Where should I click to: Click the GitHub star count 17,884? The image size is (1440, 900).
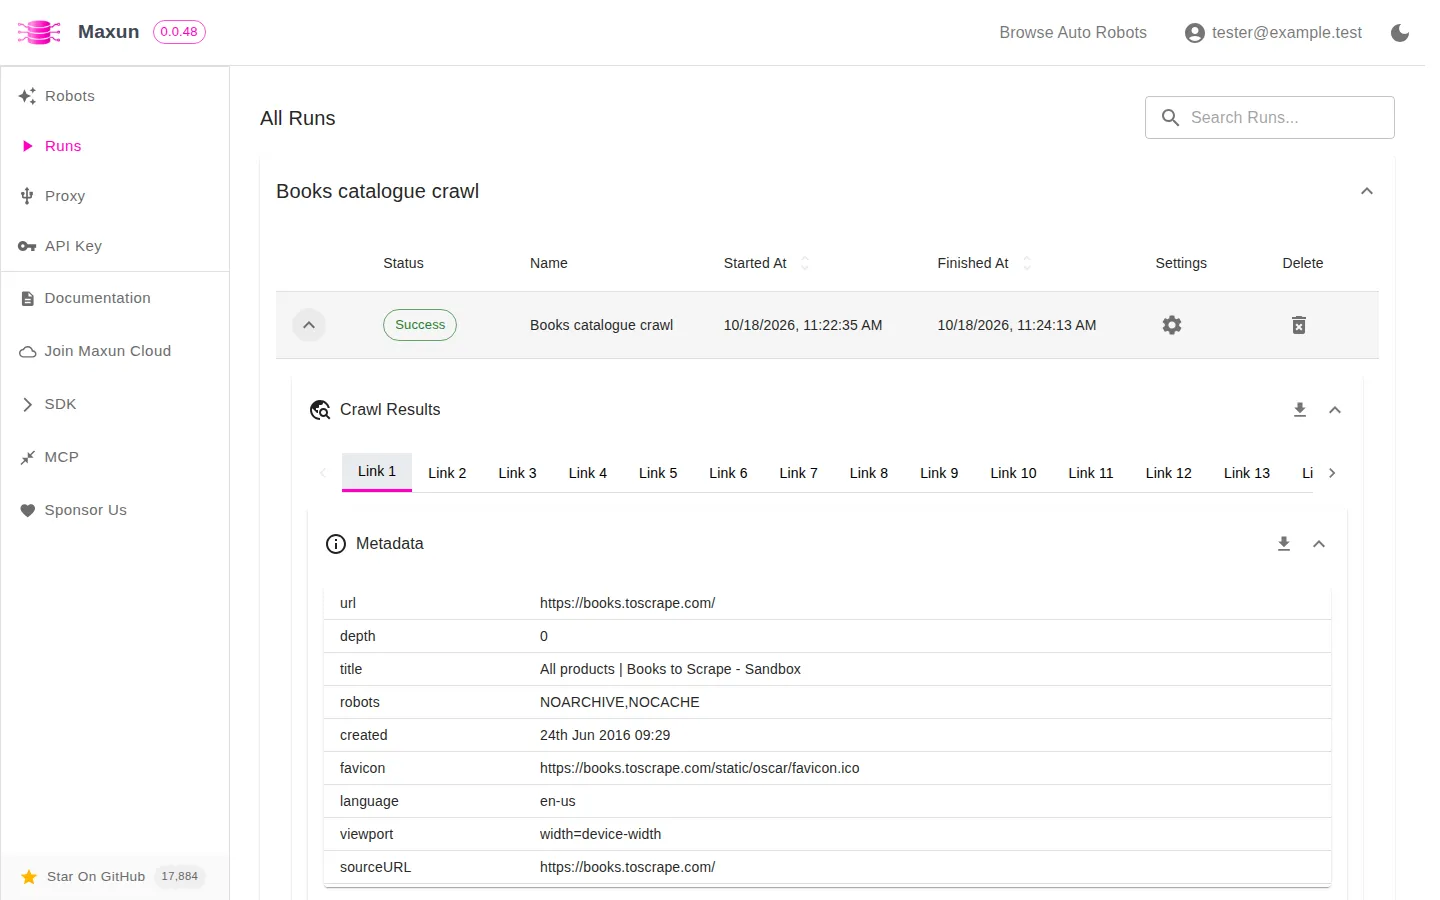(x=180, y=876)
